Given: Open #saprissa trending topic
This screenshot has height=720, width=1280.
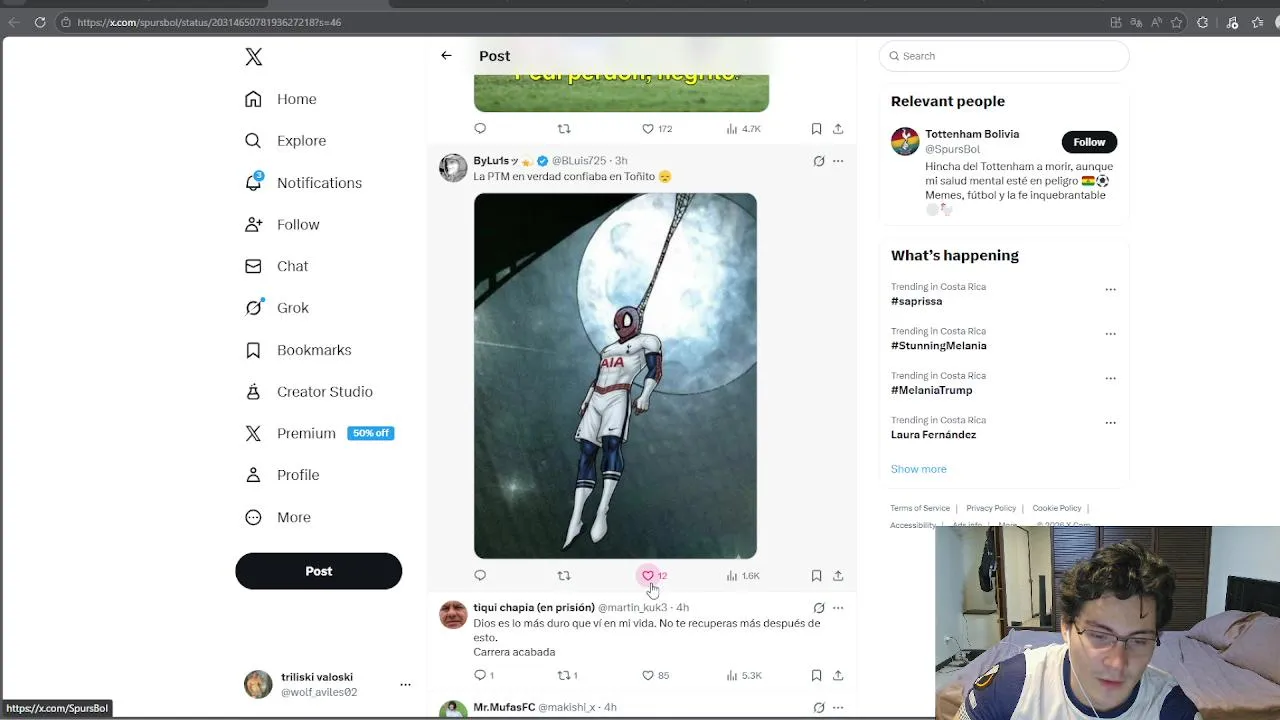Looking at the screenshot, I should pos(916,301).
